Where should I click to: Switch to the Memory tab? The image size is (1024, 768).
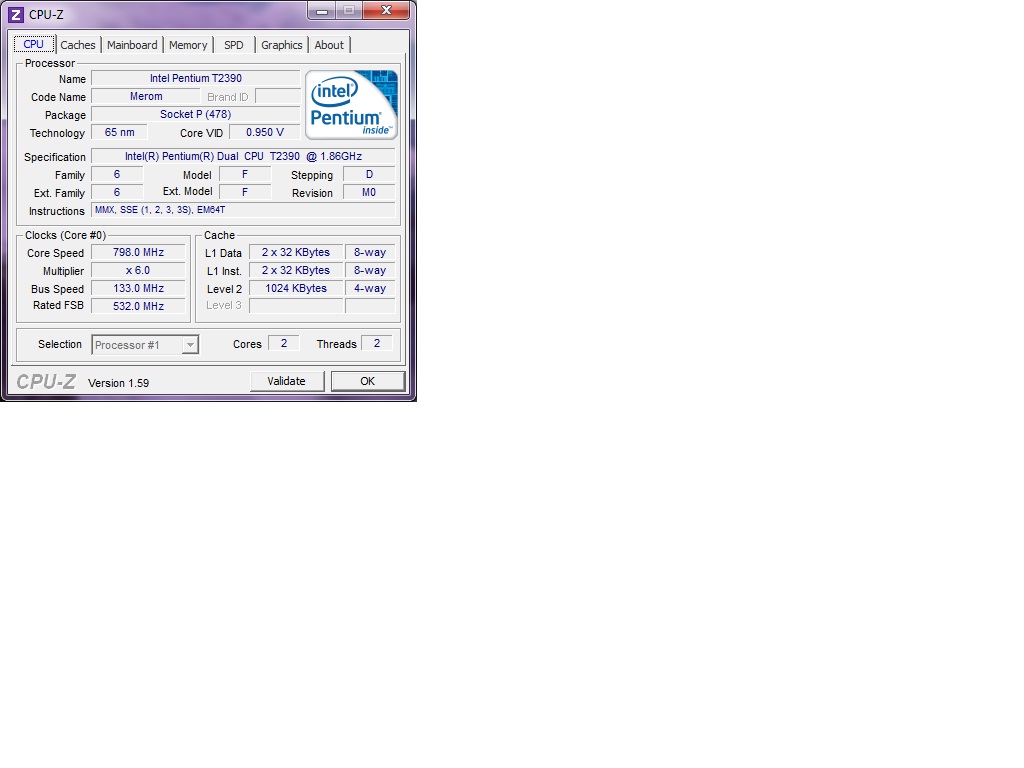point(188,45)
